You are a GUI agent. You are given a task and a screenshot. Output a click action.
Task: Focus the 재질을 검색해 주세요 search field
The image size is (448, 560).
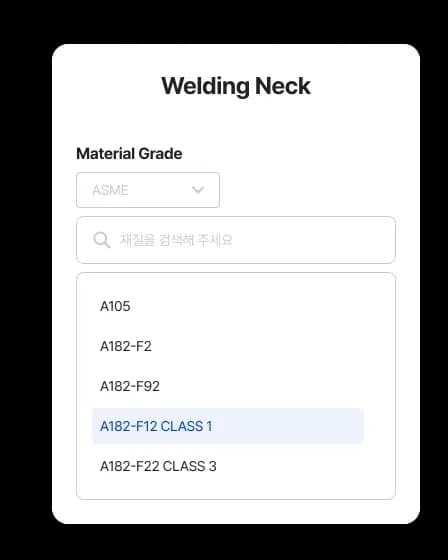(x=236, y=240)
